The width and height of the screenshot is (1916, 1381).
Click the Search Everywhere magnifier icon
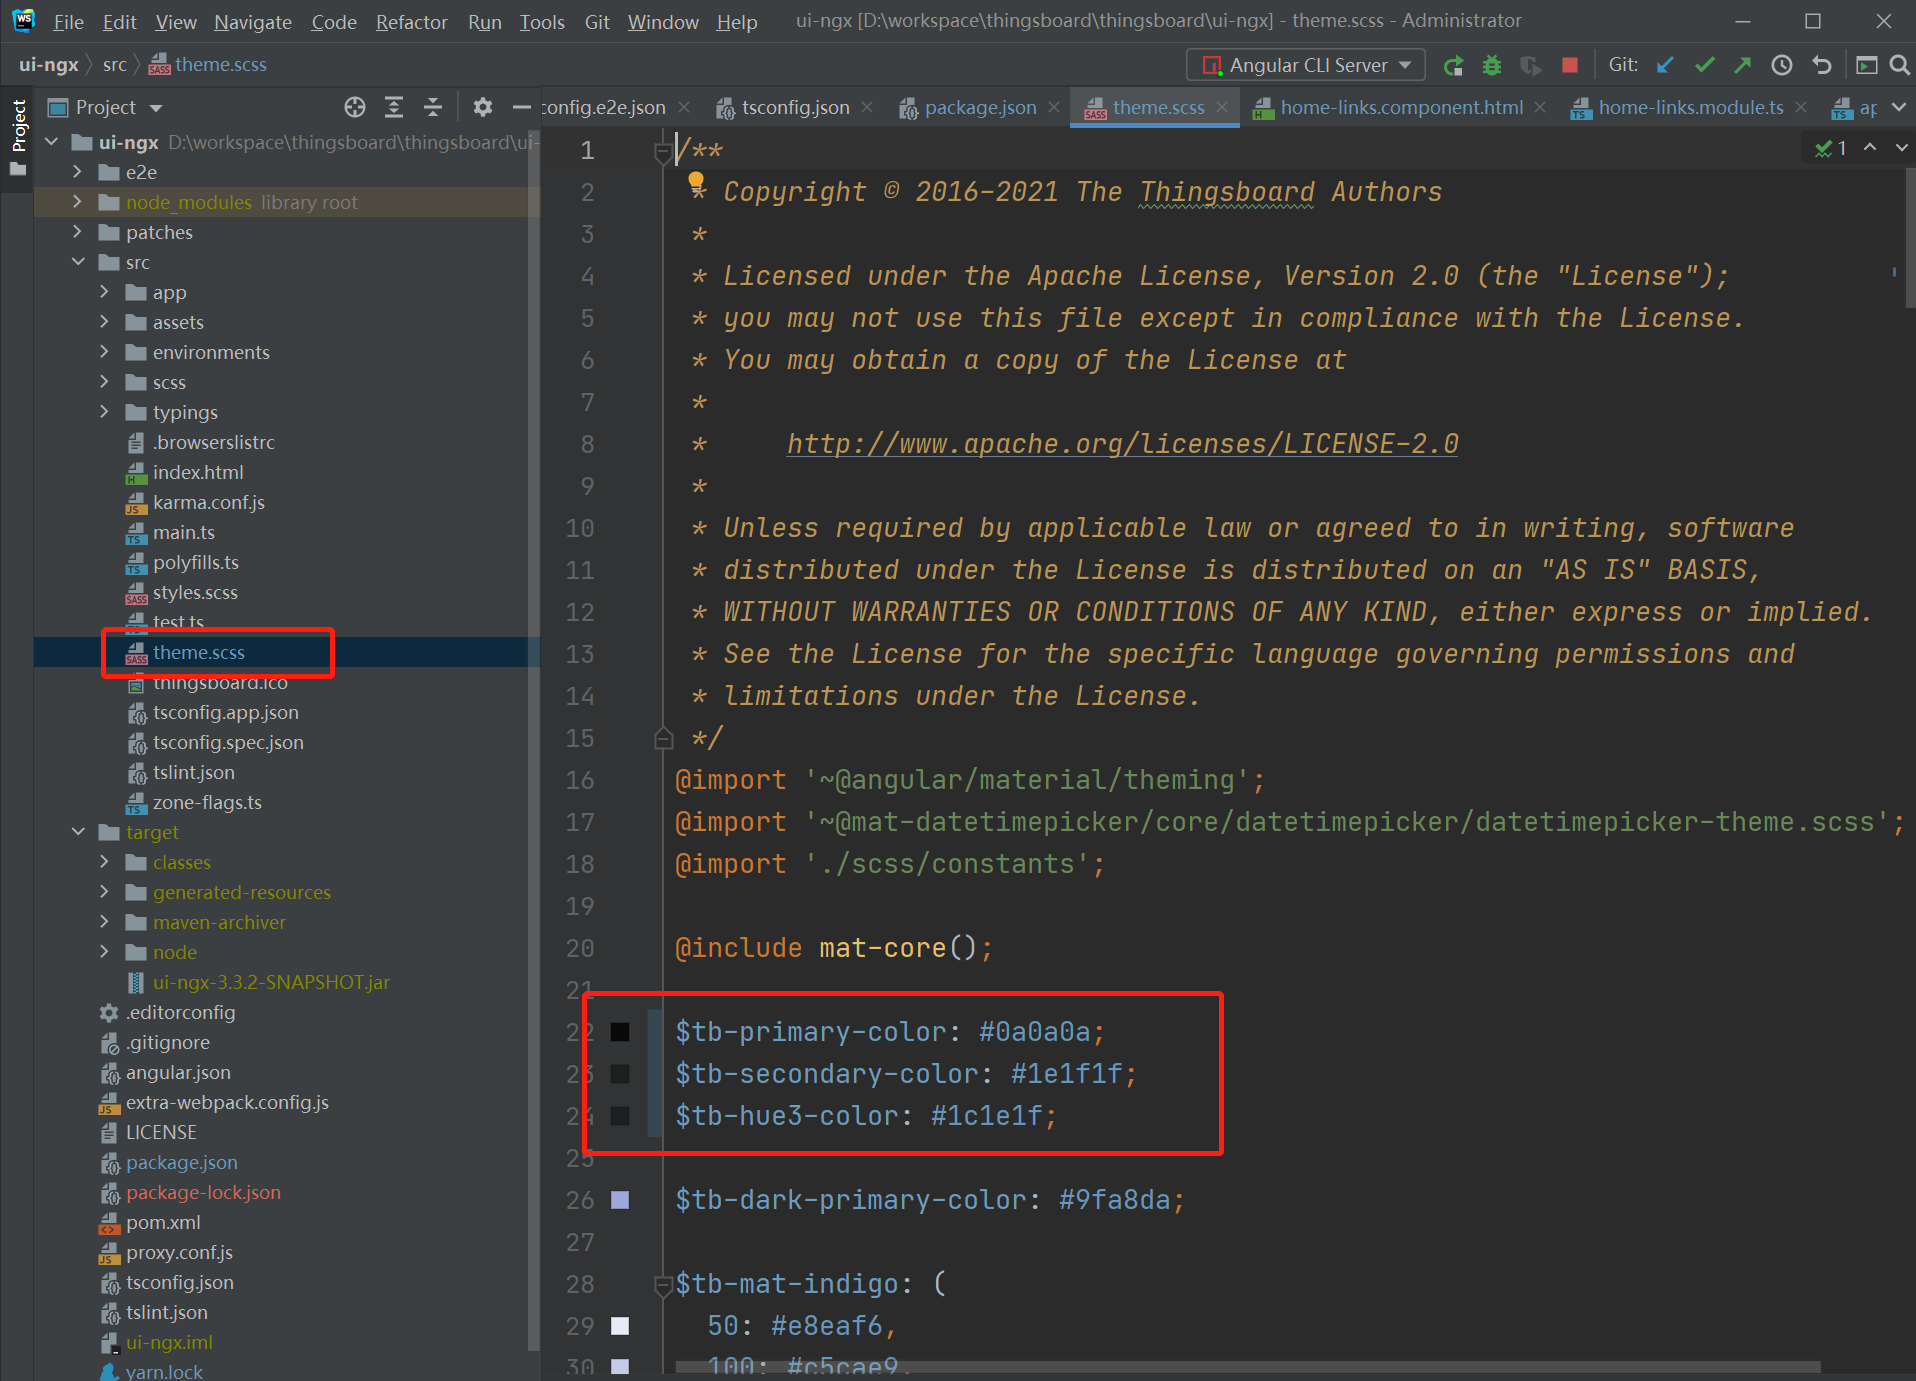pos(1899,65)
